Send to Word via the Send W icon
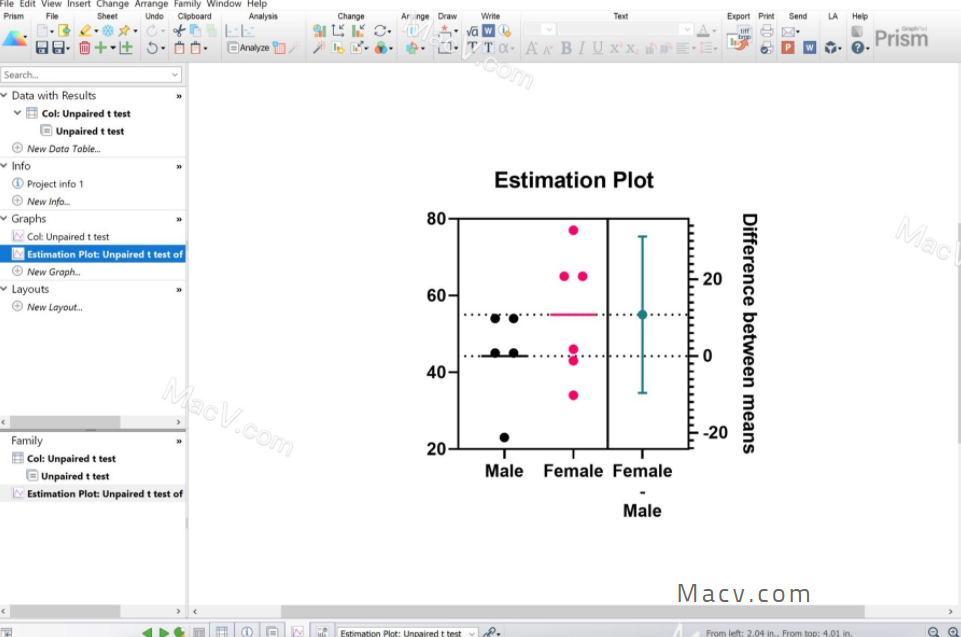Viewport: 961px width, 637px height. [x=810, y=48]
